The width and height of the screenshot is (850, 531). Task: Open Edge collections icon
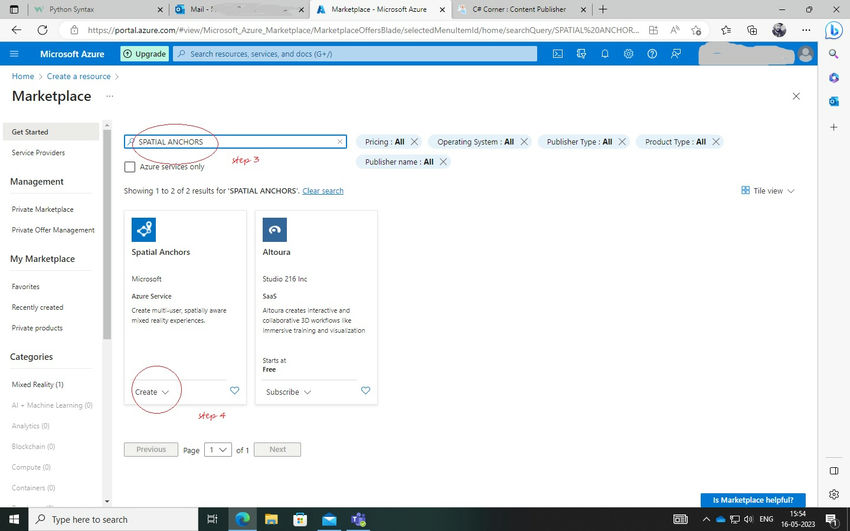752,30
